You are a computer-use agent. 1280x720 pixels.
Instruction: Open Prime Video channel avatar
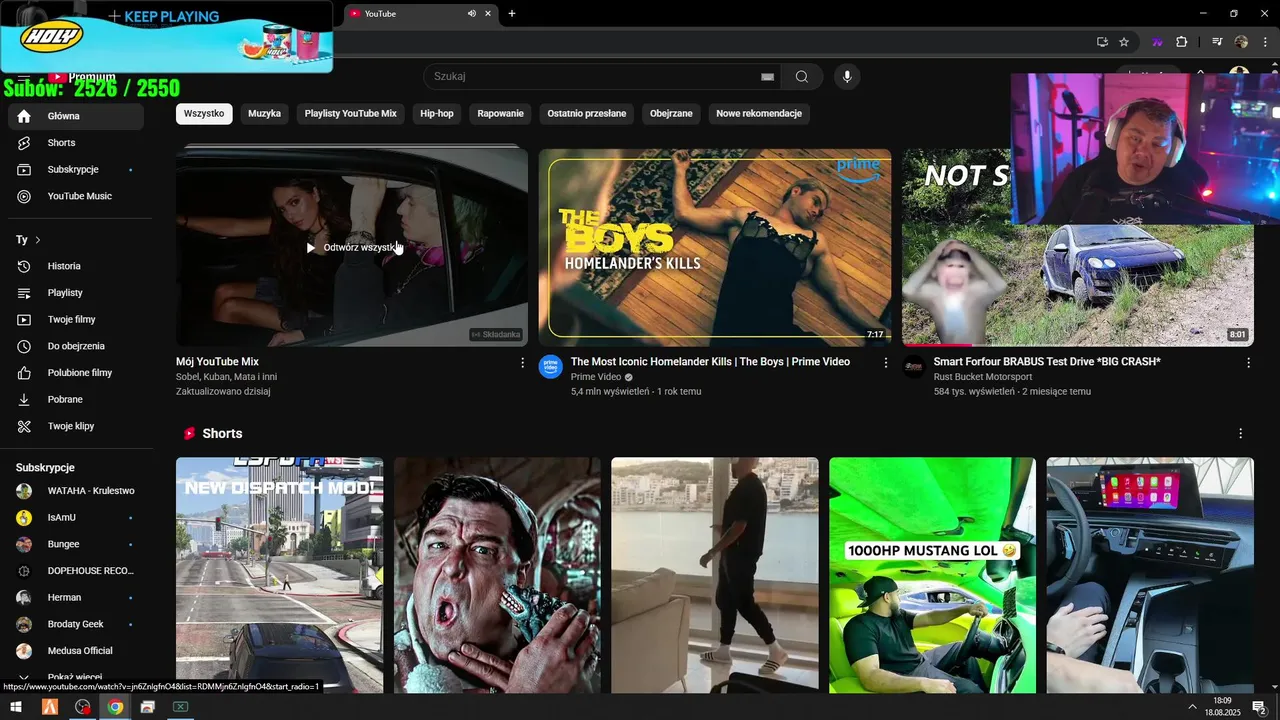tap(551, 366)
